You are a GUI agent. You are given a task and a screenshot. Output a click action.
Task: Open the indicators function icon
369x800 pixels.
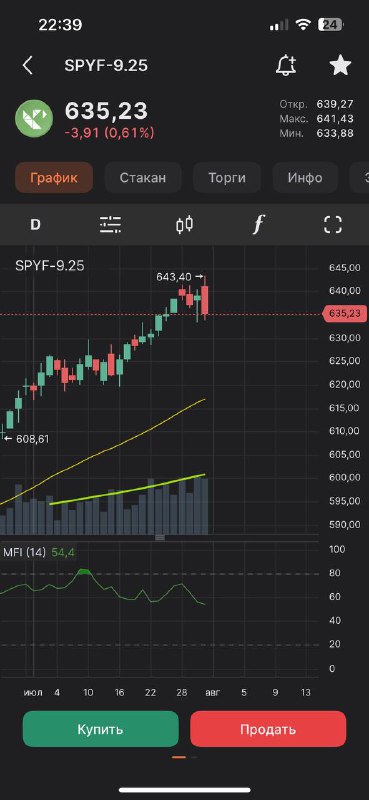[259, 224]
